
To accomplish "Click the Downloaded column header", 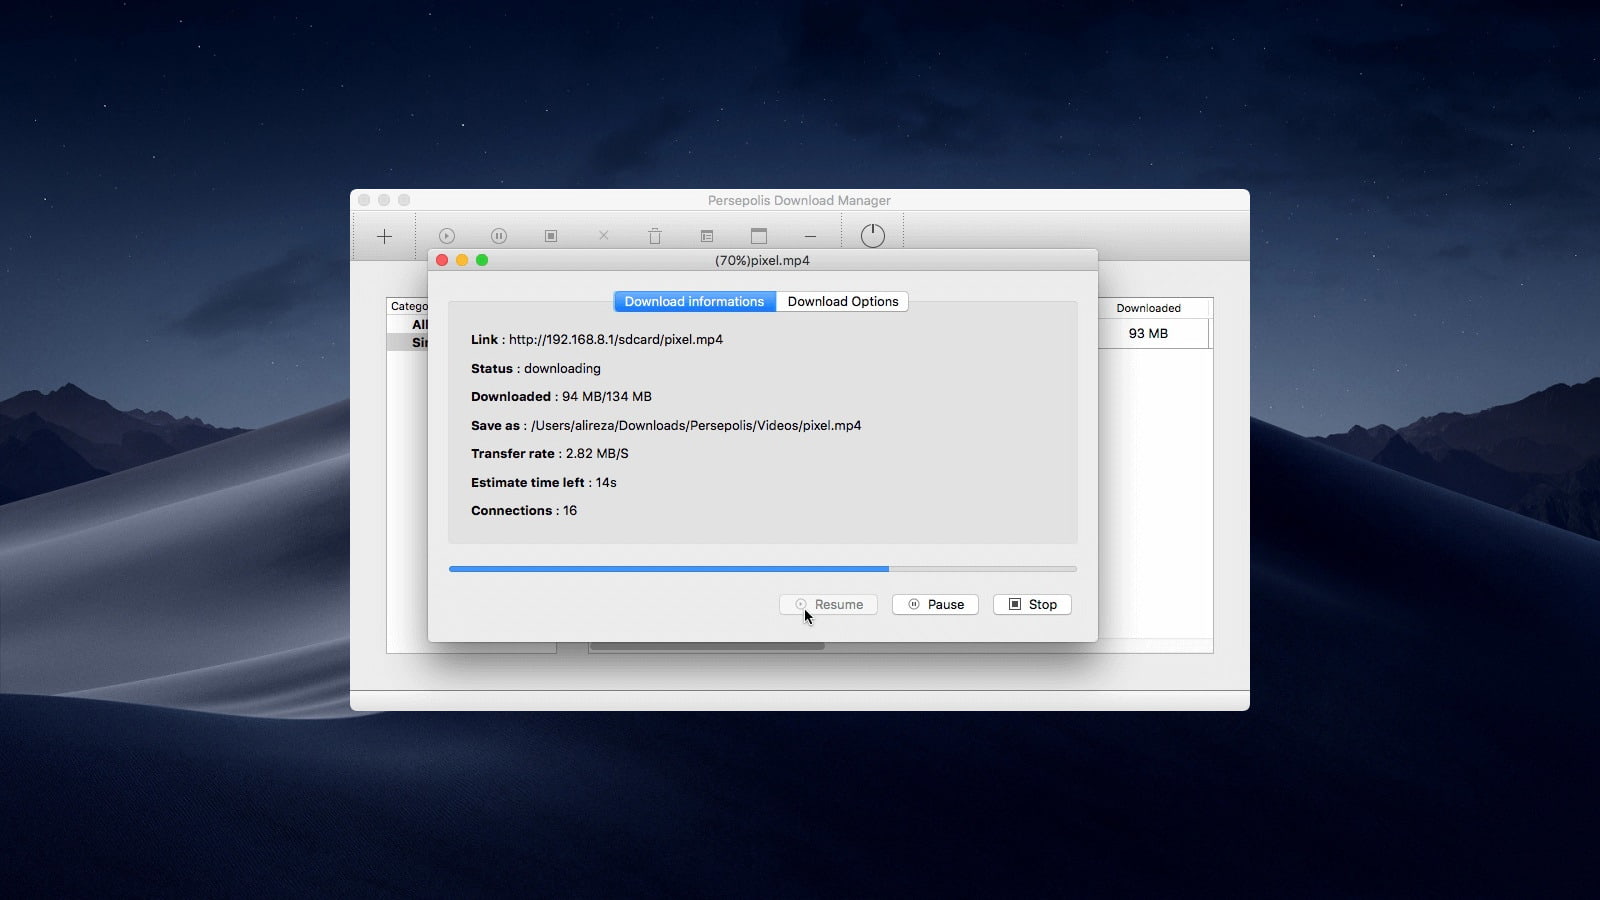I will click(1151, 307).
